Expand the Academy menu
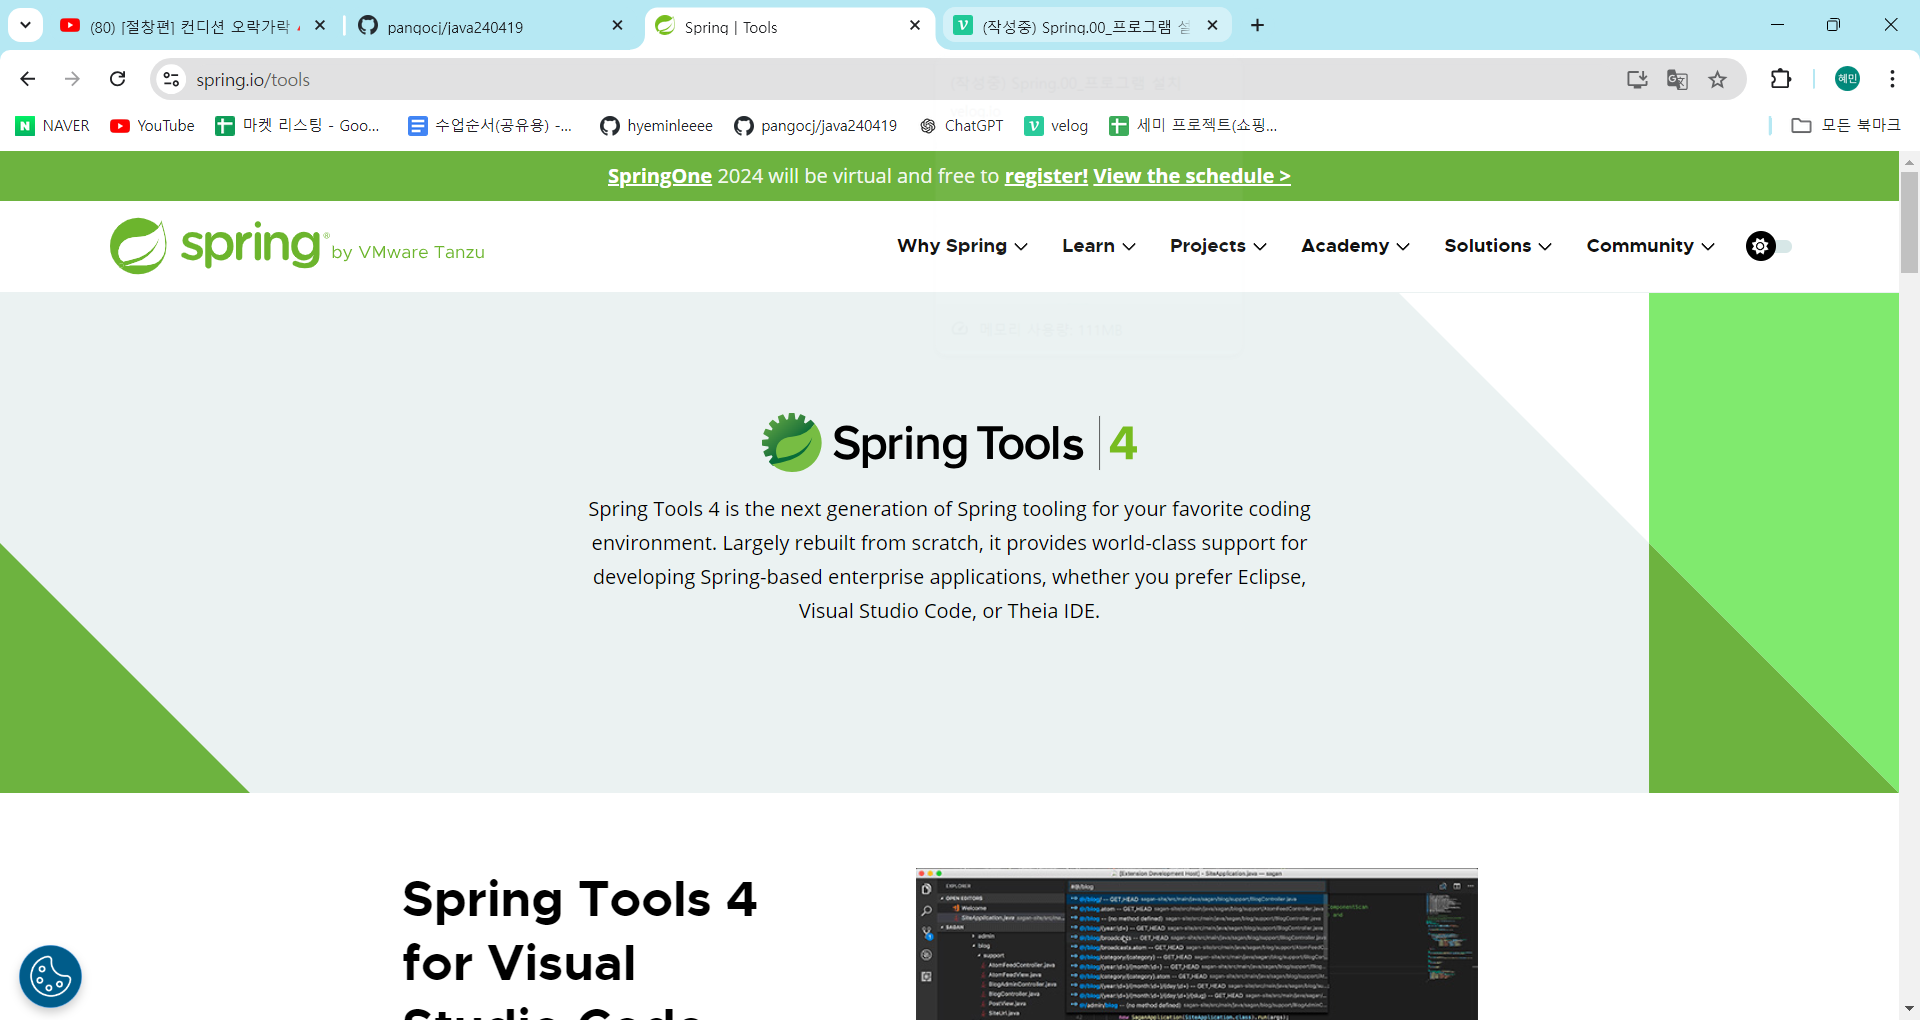Viewport: 1920px width, 1020px height. (x=1355, y=246)
